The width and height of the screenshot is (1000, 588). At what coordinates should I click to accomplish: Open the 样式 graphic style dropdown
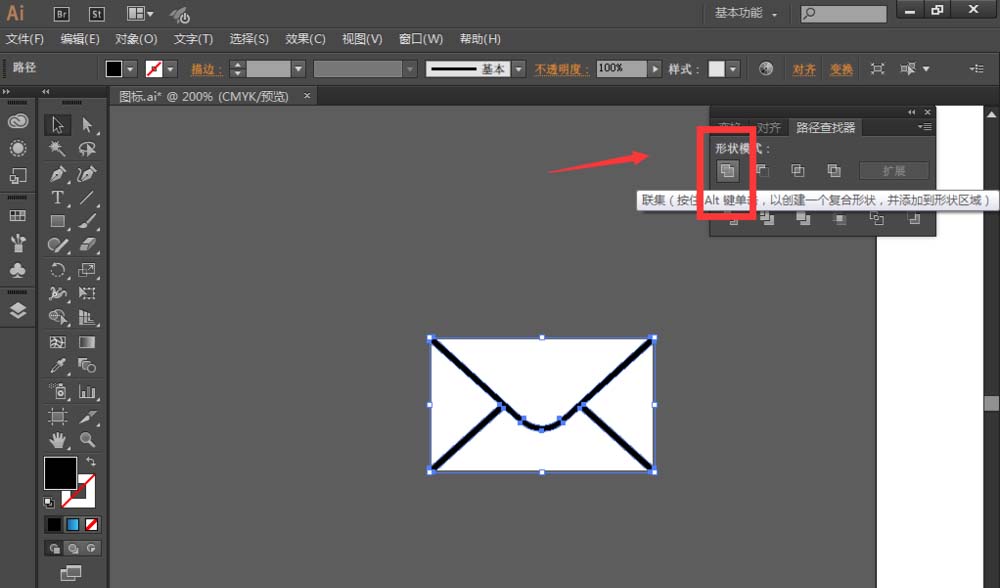pyautogui.click(x=733, y=69)
